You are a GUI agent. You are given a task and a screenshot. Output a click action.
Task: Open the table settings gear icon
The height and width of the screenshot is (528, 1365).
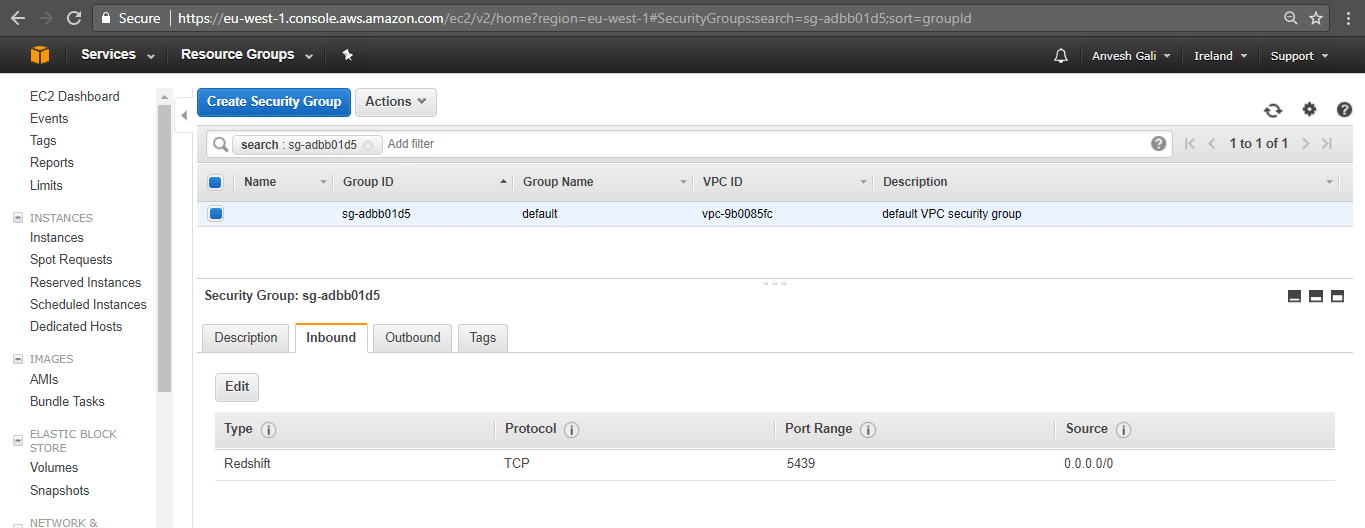click(1309, 110)
